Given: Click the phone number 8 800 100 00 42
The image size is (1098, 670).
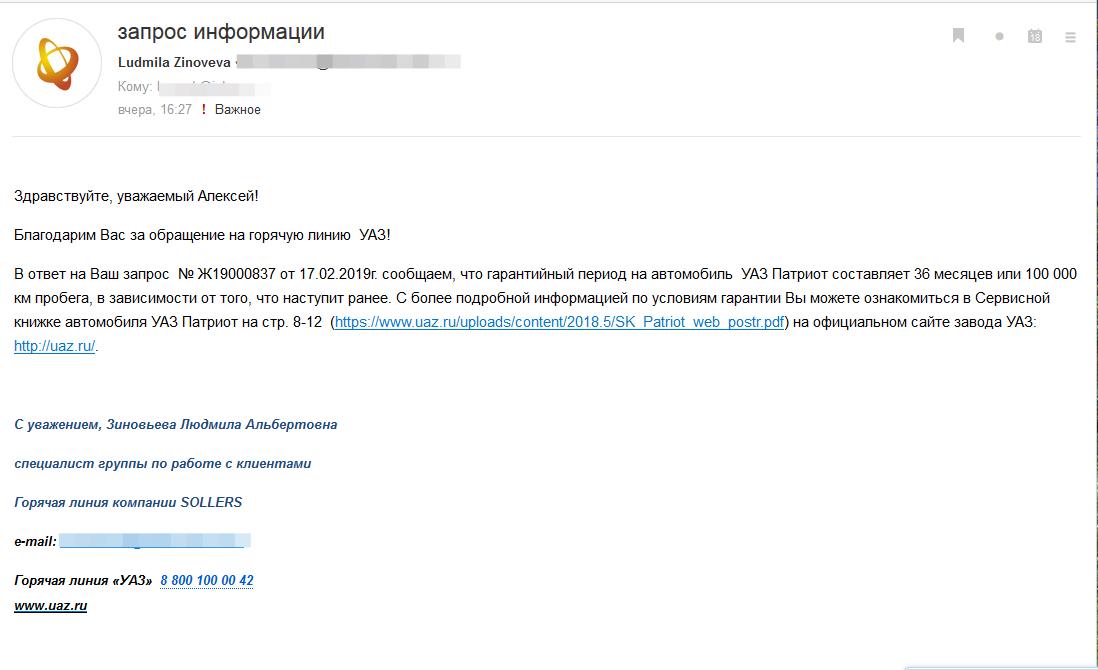Looking at the screenshot, I should click(x=207, y=580).
